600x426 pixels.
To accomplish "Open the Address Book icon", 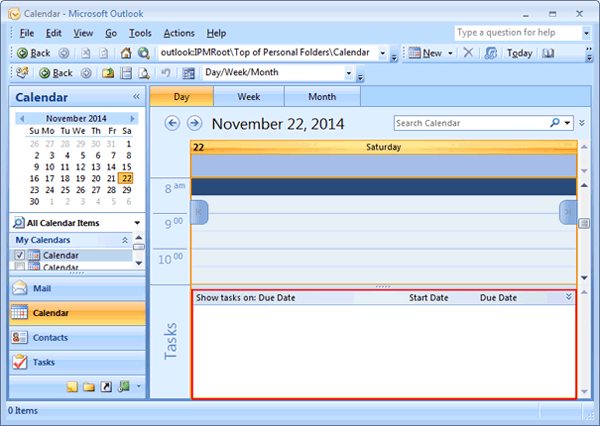I will click(548, 53).
